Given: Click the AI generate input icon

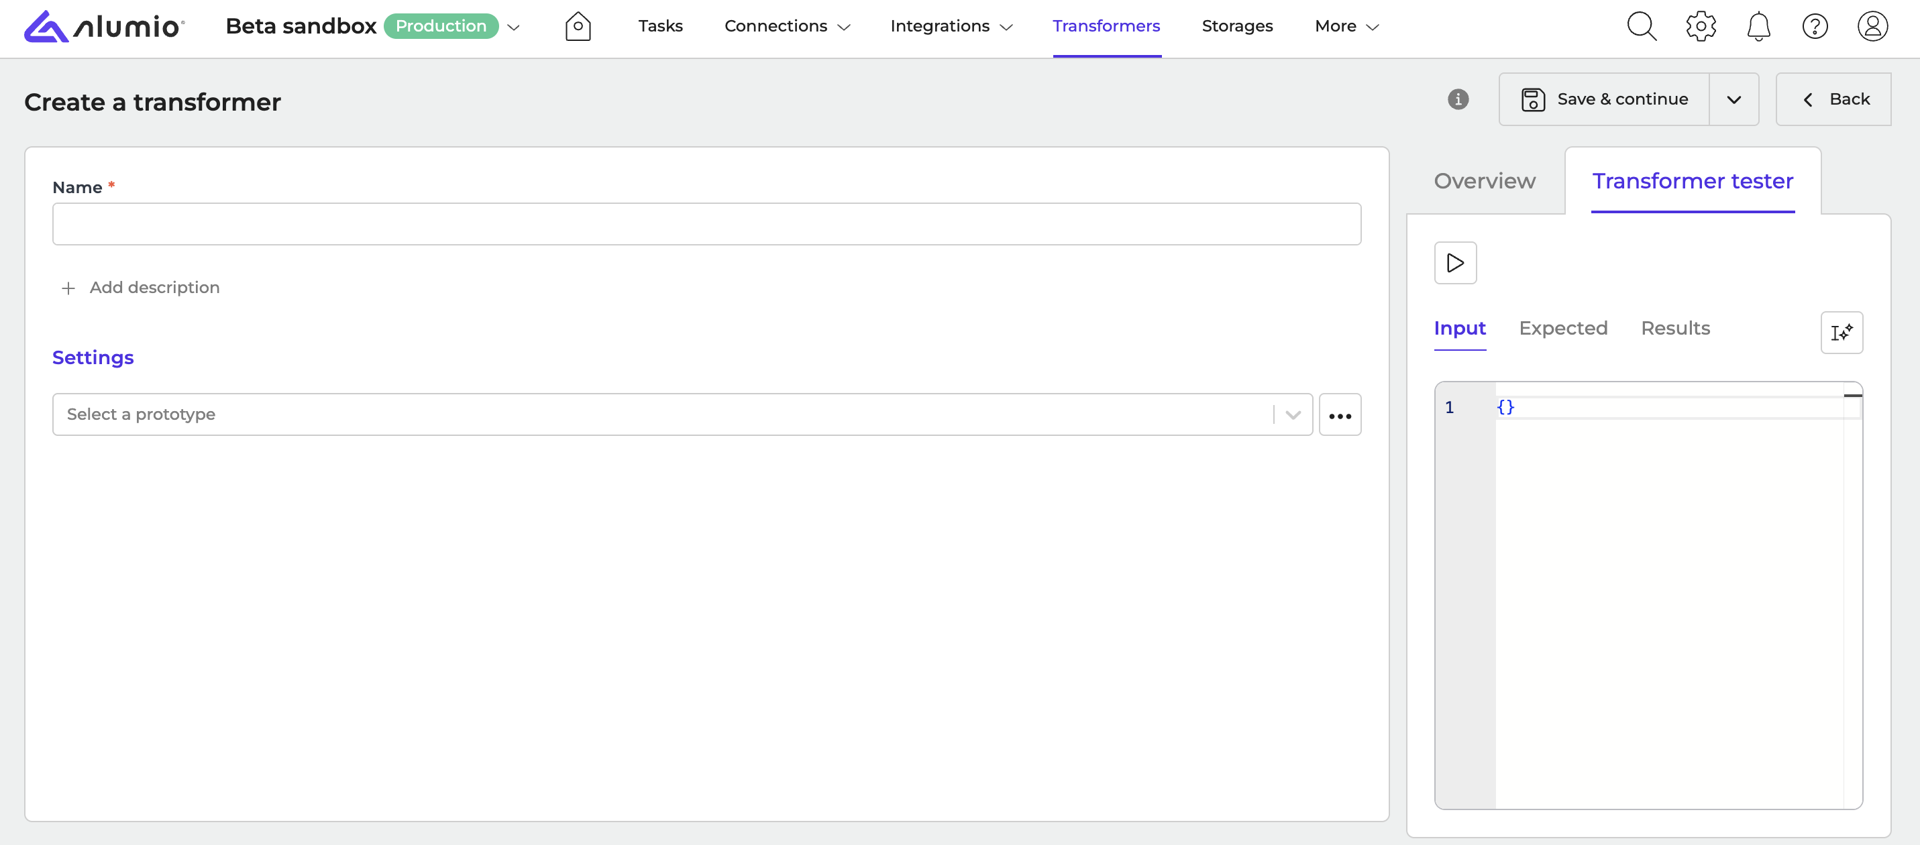Looking at the screenshot, I should coord(1841,333).
